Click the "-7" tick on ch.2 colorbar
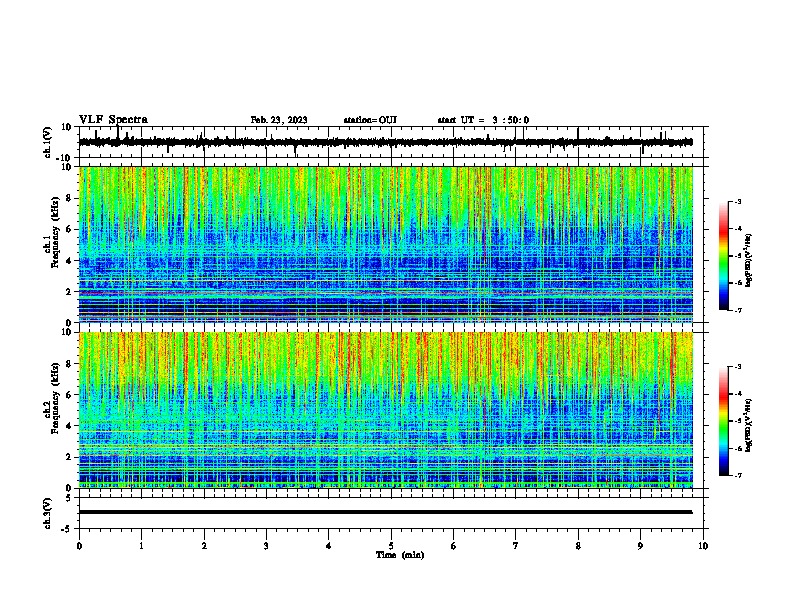Image resolution: width=792 pixels, height=612 pixels. tap(737, 476)
